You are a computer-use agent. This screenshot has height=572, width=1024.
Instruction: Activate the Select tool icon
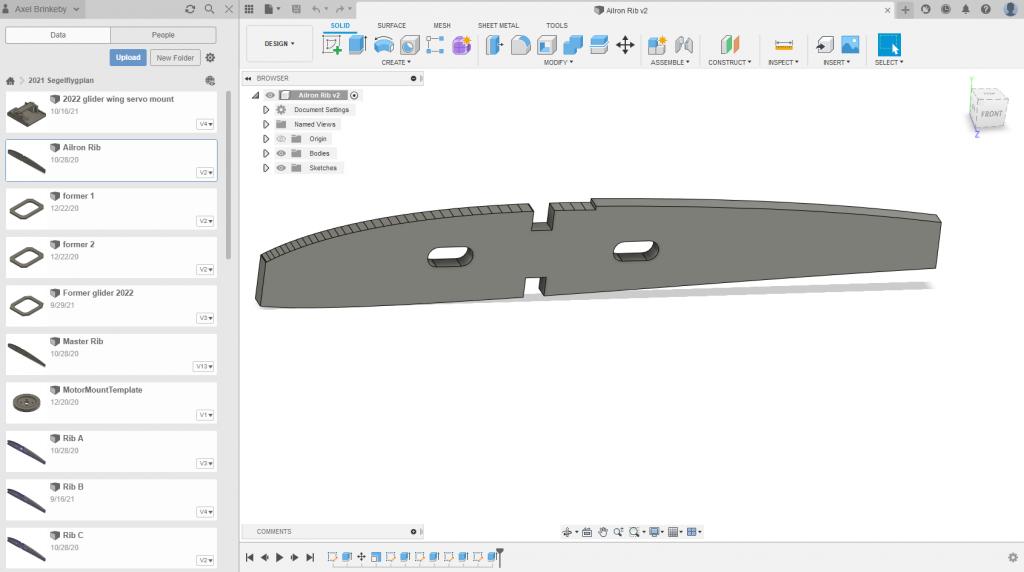point(888,45)
